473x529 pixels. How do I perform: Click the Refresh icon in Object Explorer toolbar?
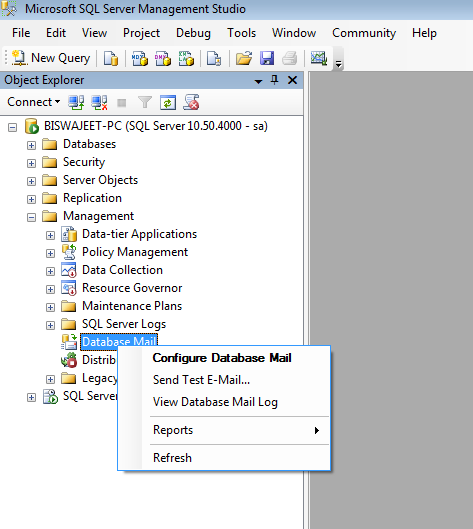[x=168, y=103]
